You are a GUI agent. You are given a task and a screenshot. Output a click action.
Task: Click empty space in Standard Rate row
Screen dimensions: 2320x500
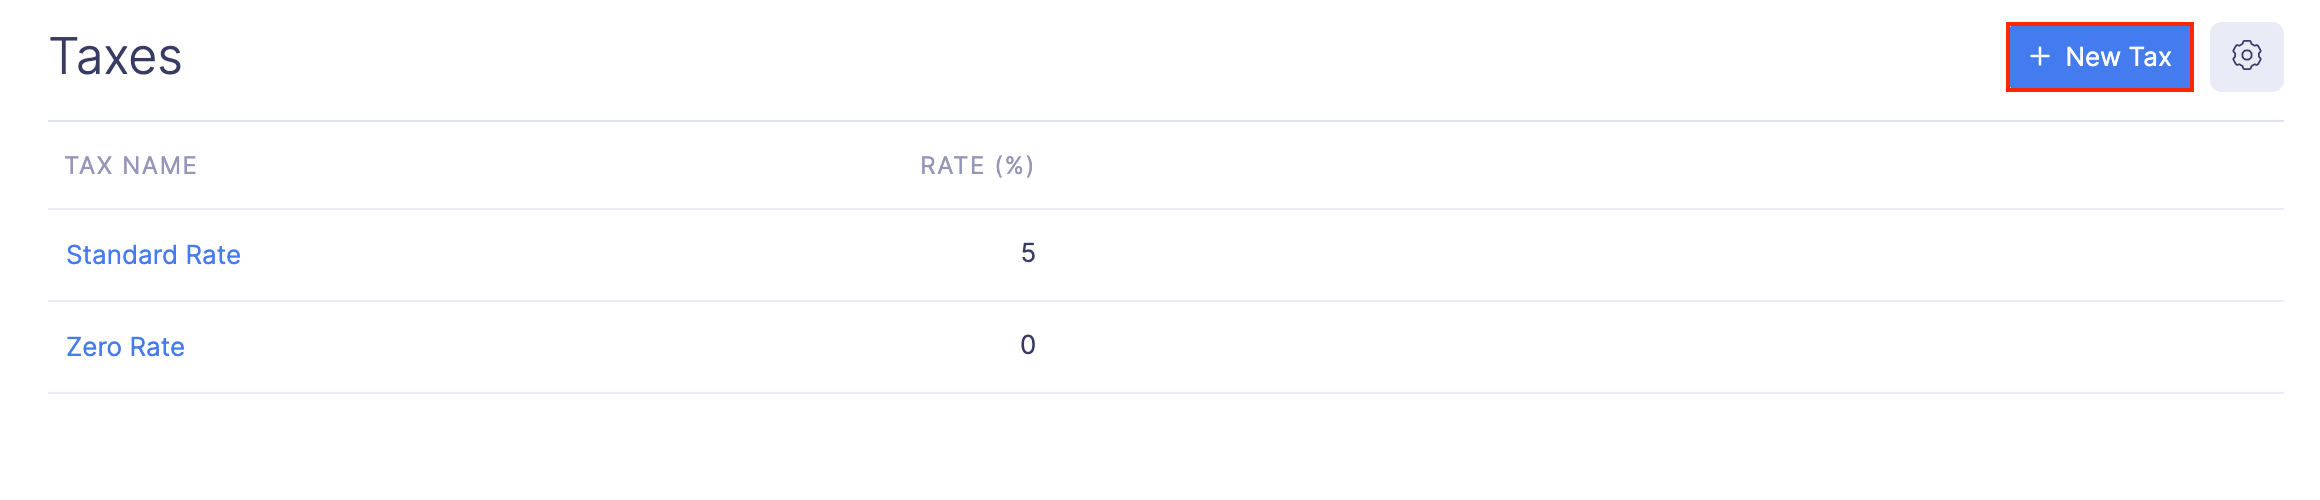1600,255
